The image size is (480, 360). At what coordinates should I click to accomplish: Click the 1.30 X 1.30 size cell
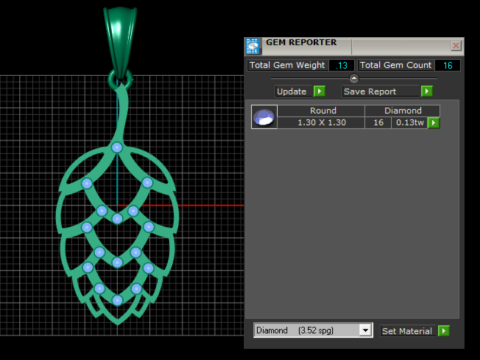(x=321, y=122)
